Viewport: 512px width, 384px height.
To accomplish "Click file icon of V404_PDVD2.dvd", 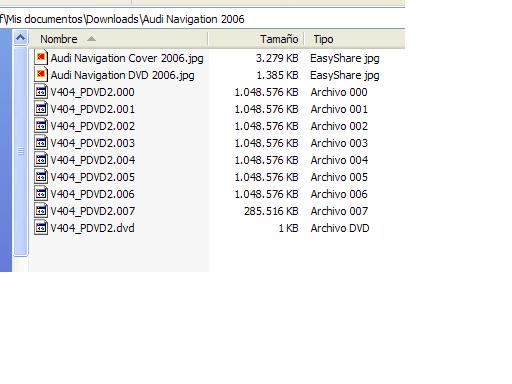I will pos(41,227).
